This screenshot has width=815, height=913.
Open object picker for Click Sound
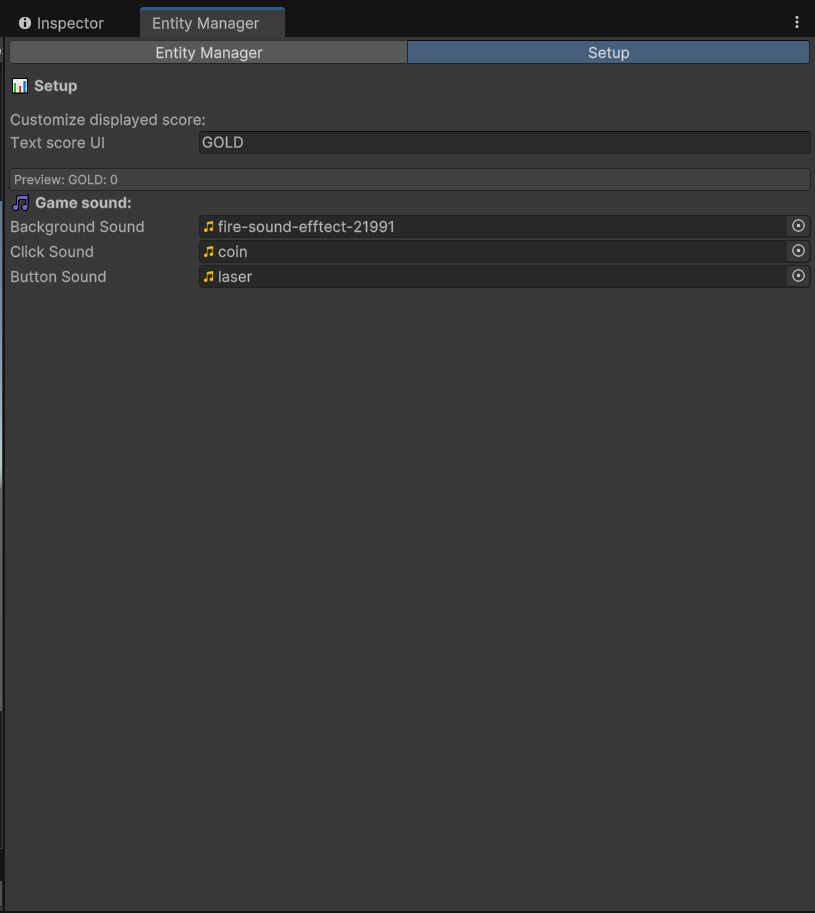[798, 252]
